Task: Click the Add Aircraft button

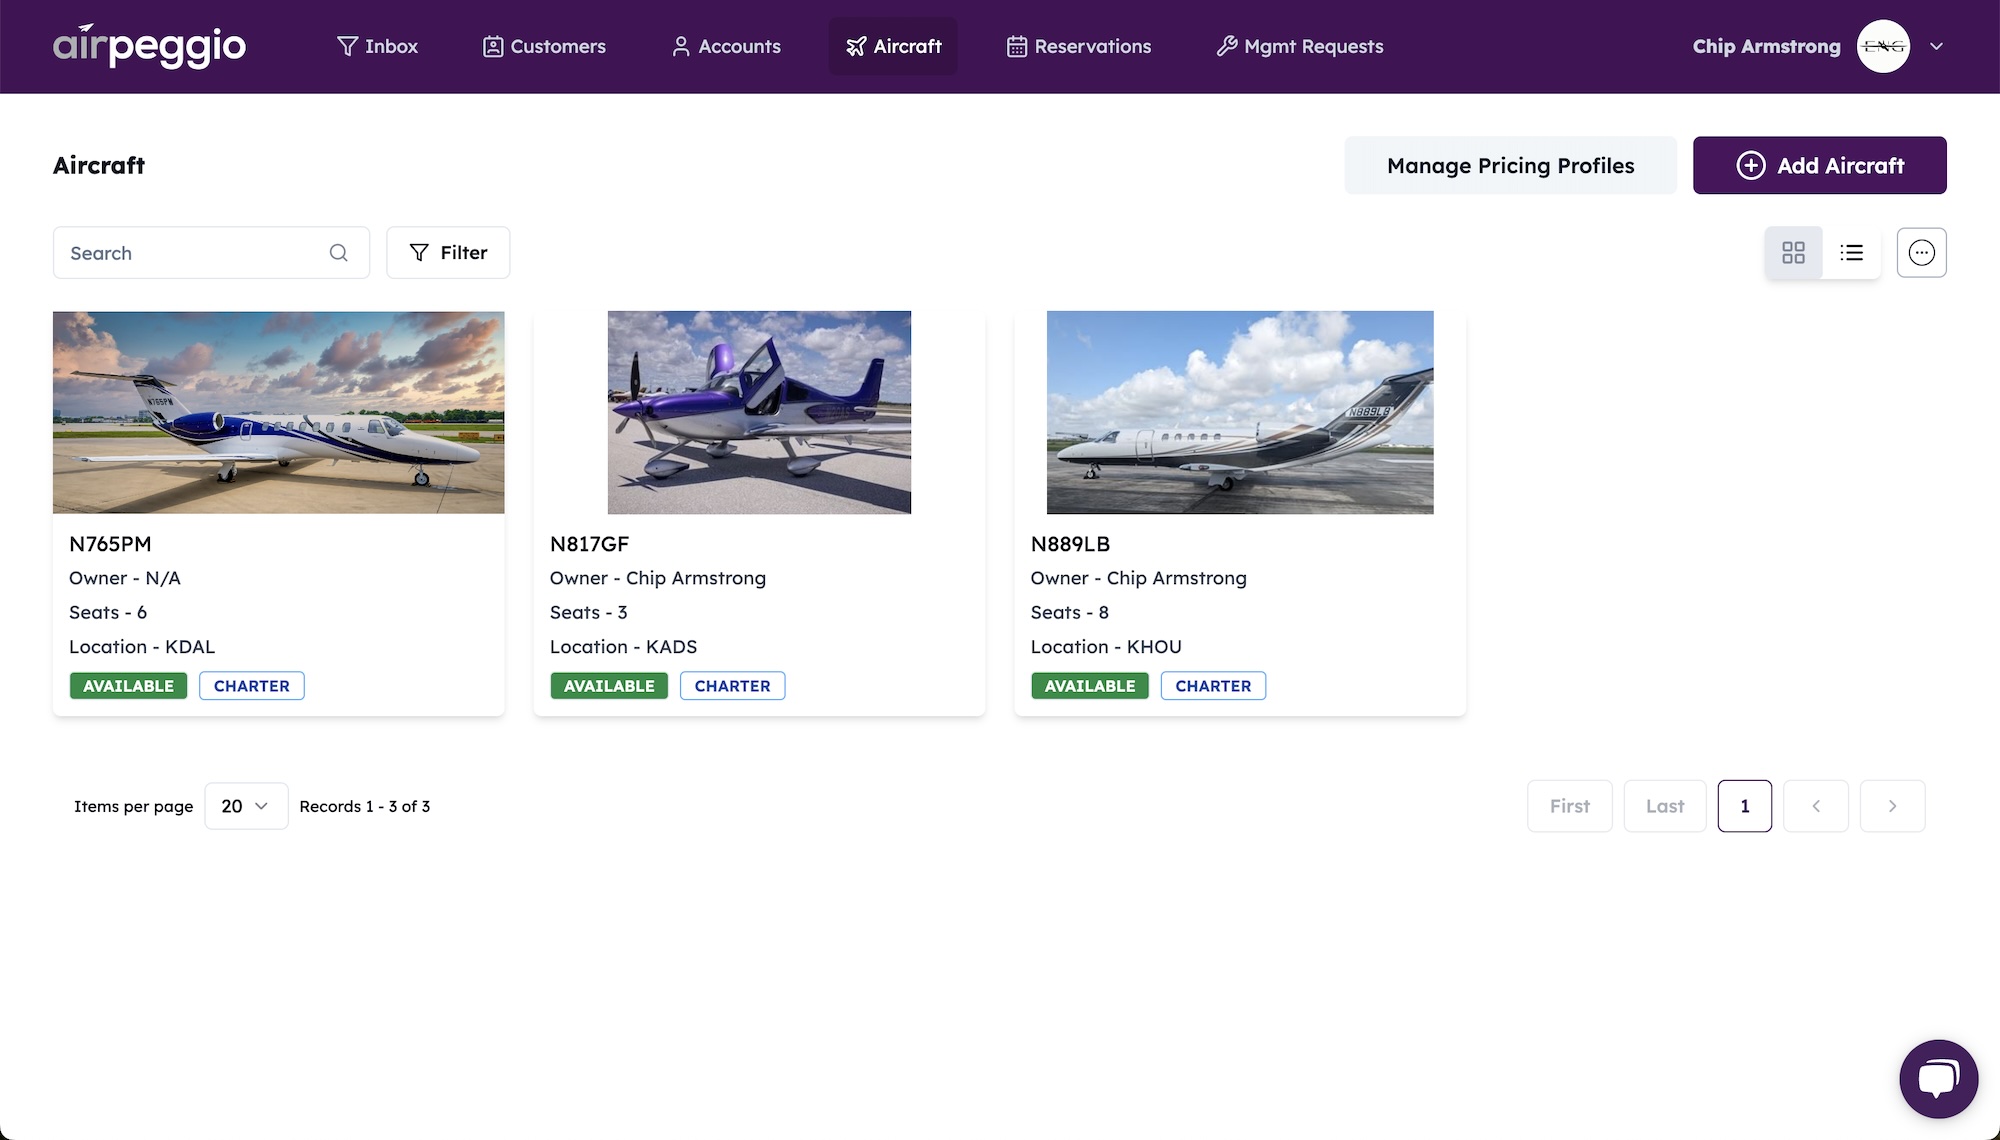Action: click(1819, 165)
